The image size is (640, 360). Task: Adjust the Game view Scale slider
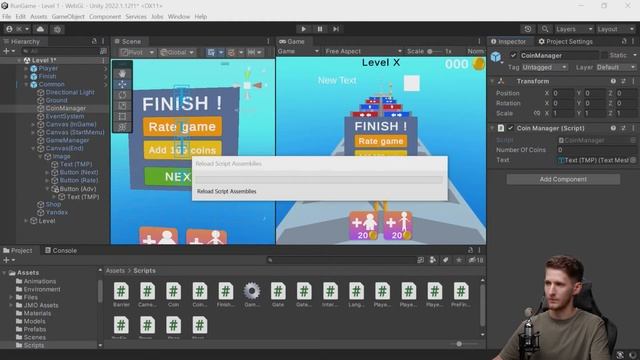(x=434, y=51)
